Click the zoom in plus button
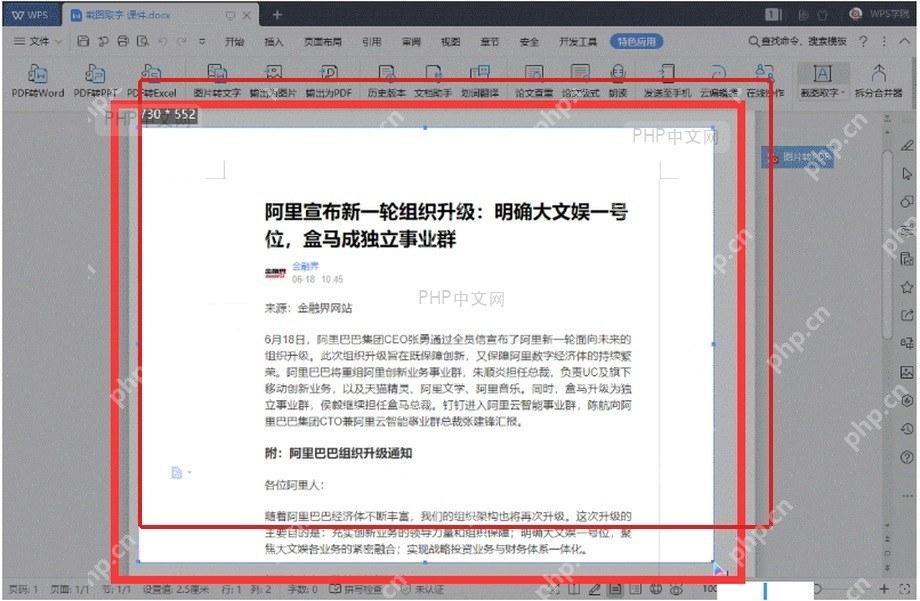The height and width of the screenshot is (601, 920). [x=884, y=588]
